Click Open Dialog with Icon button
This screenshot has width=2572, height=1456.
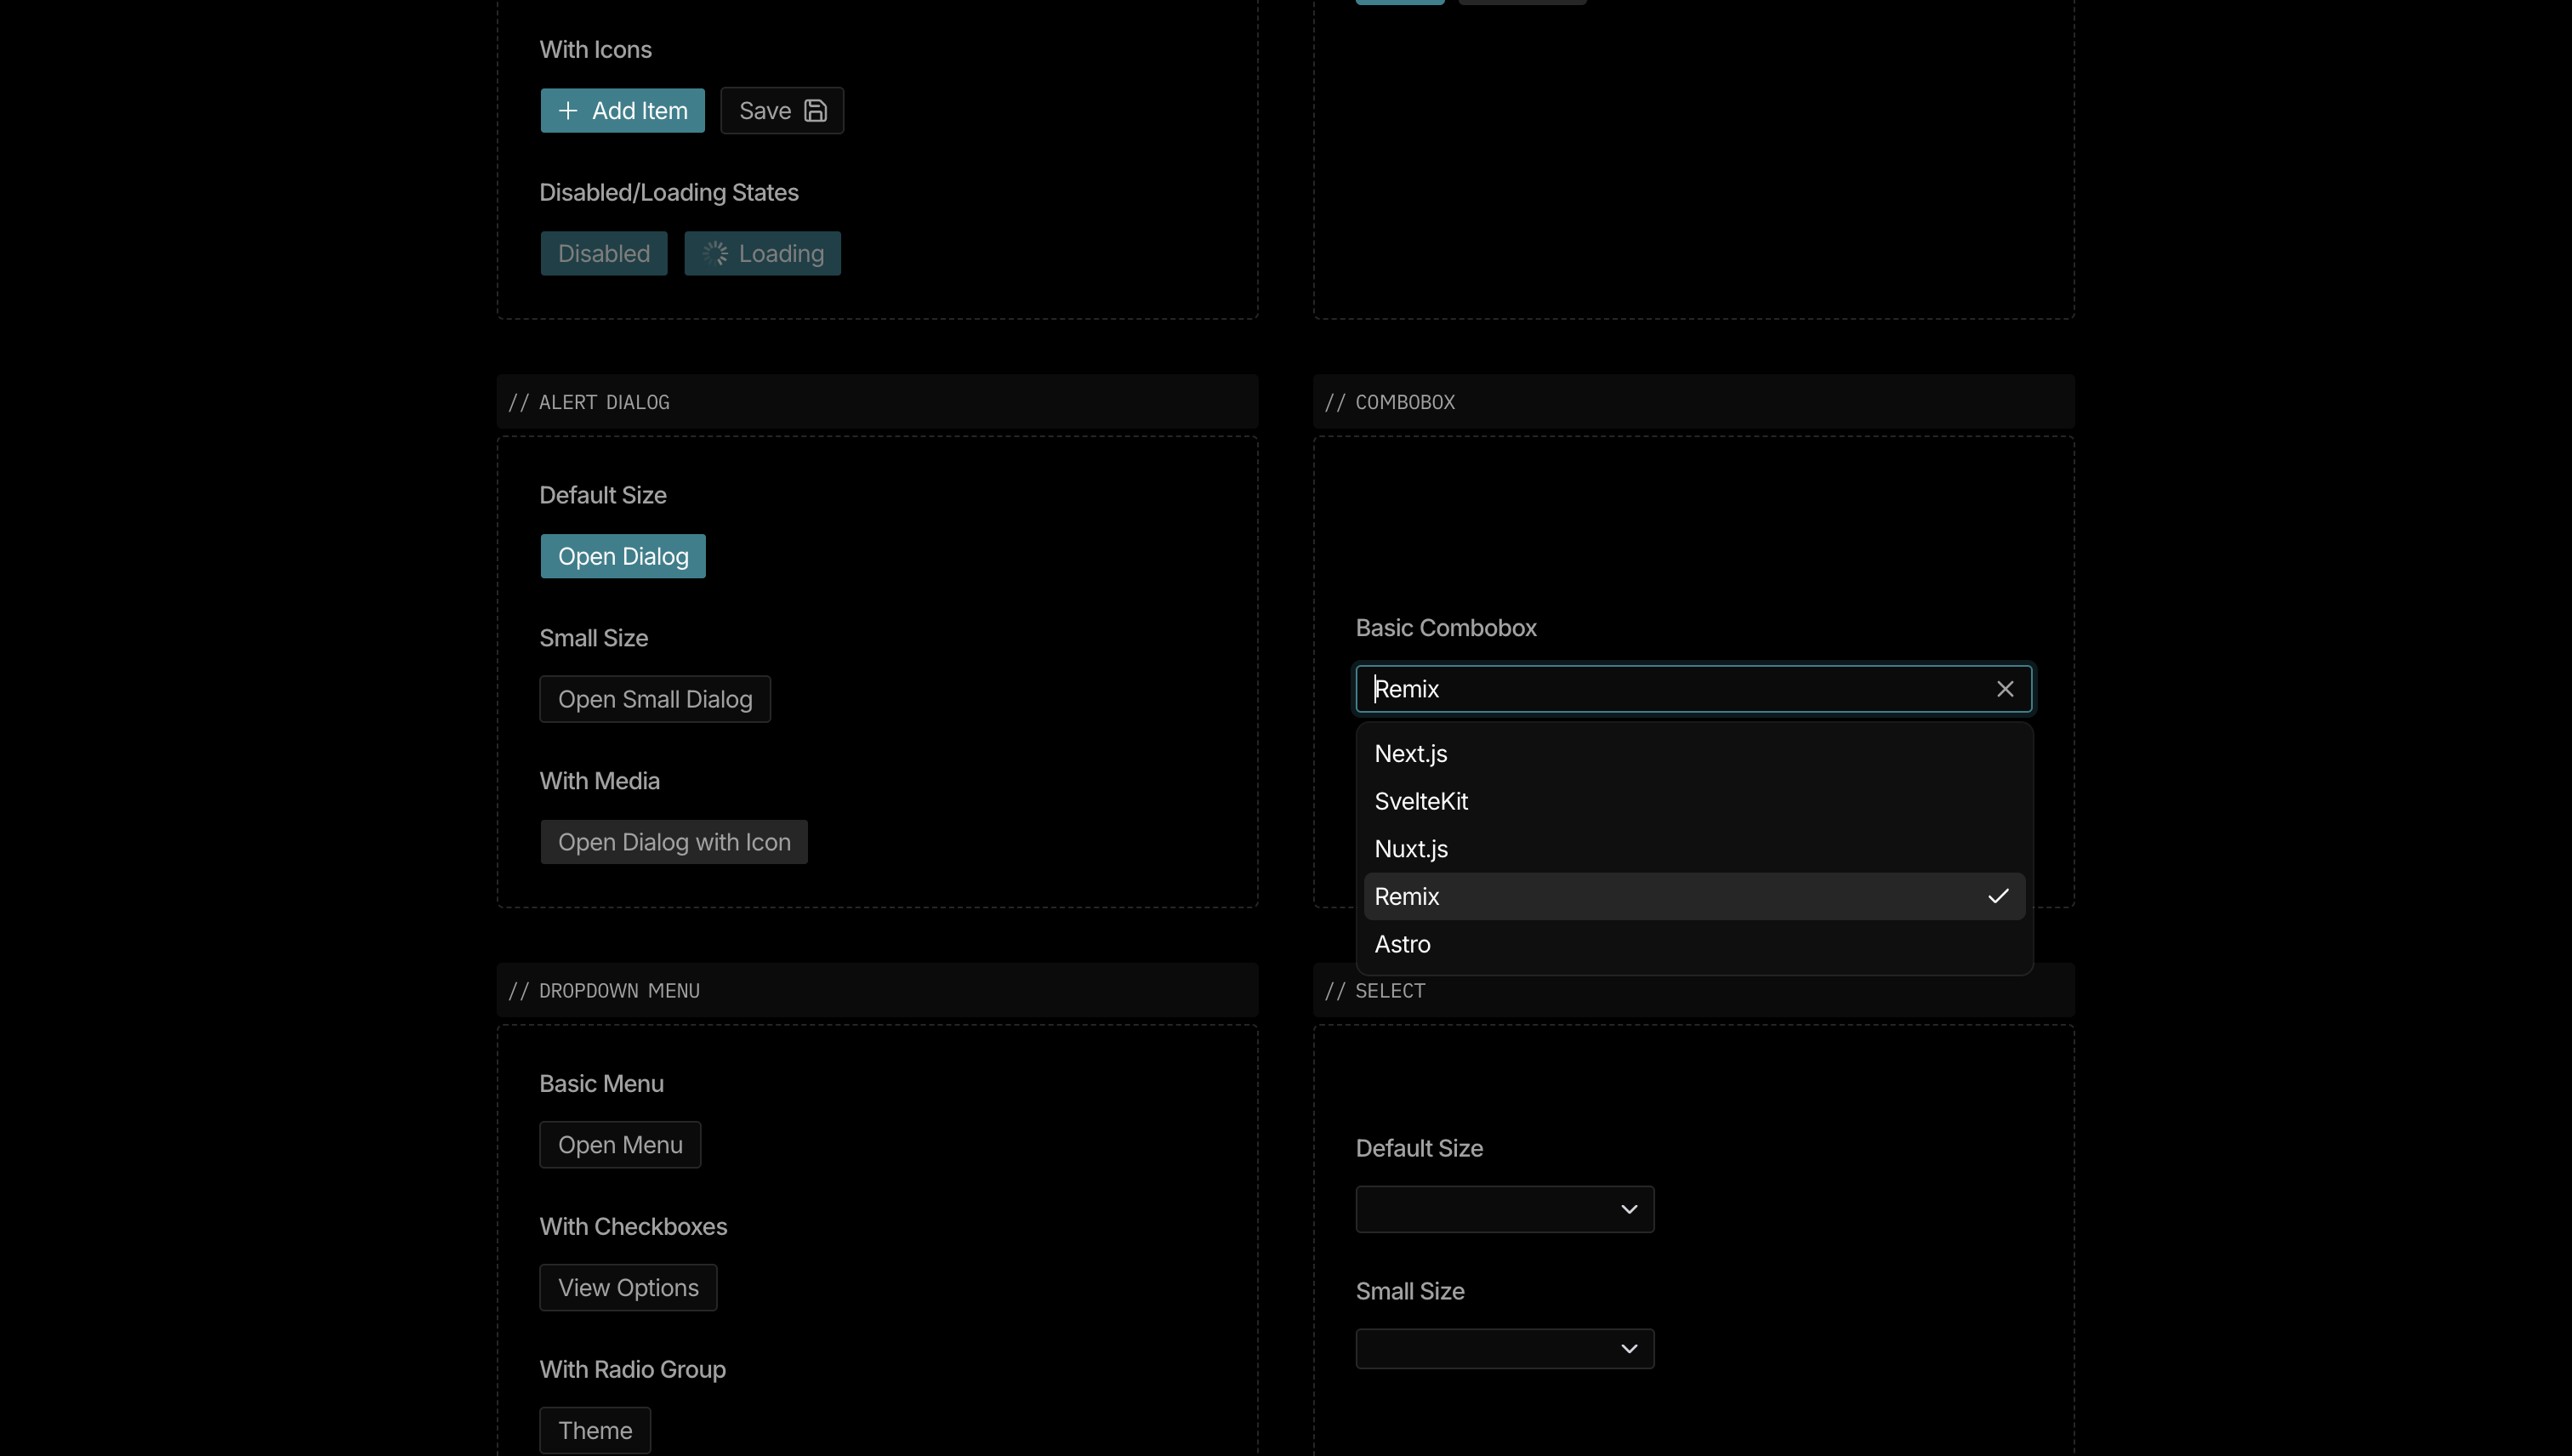point(674,842)
